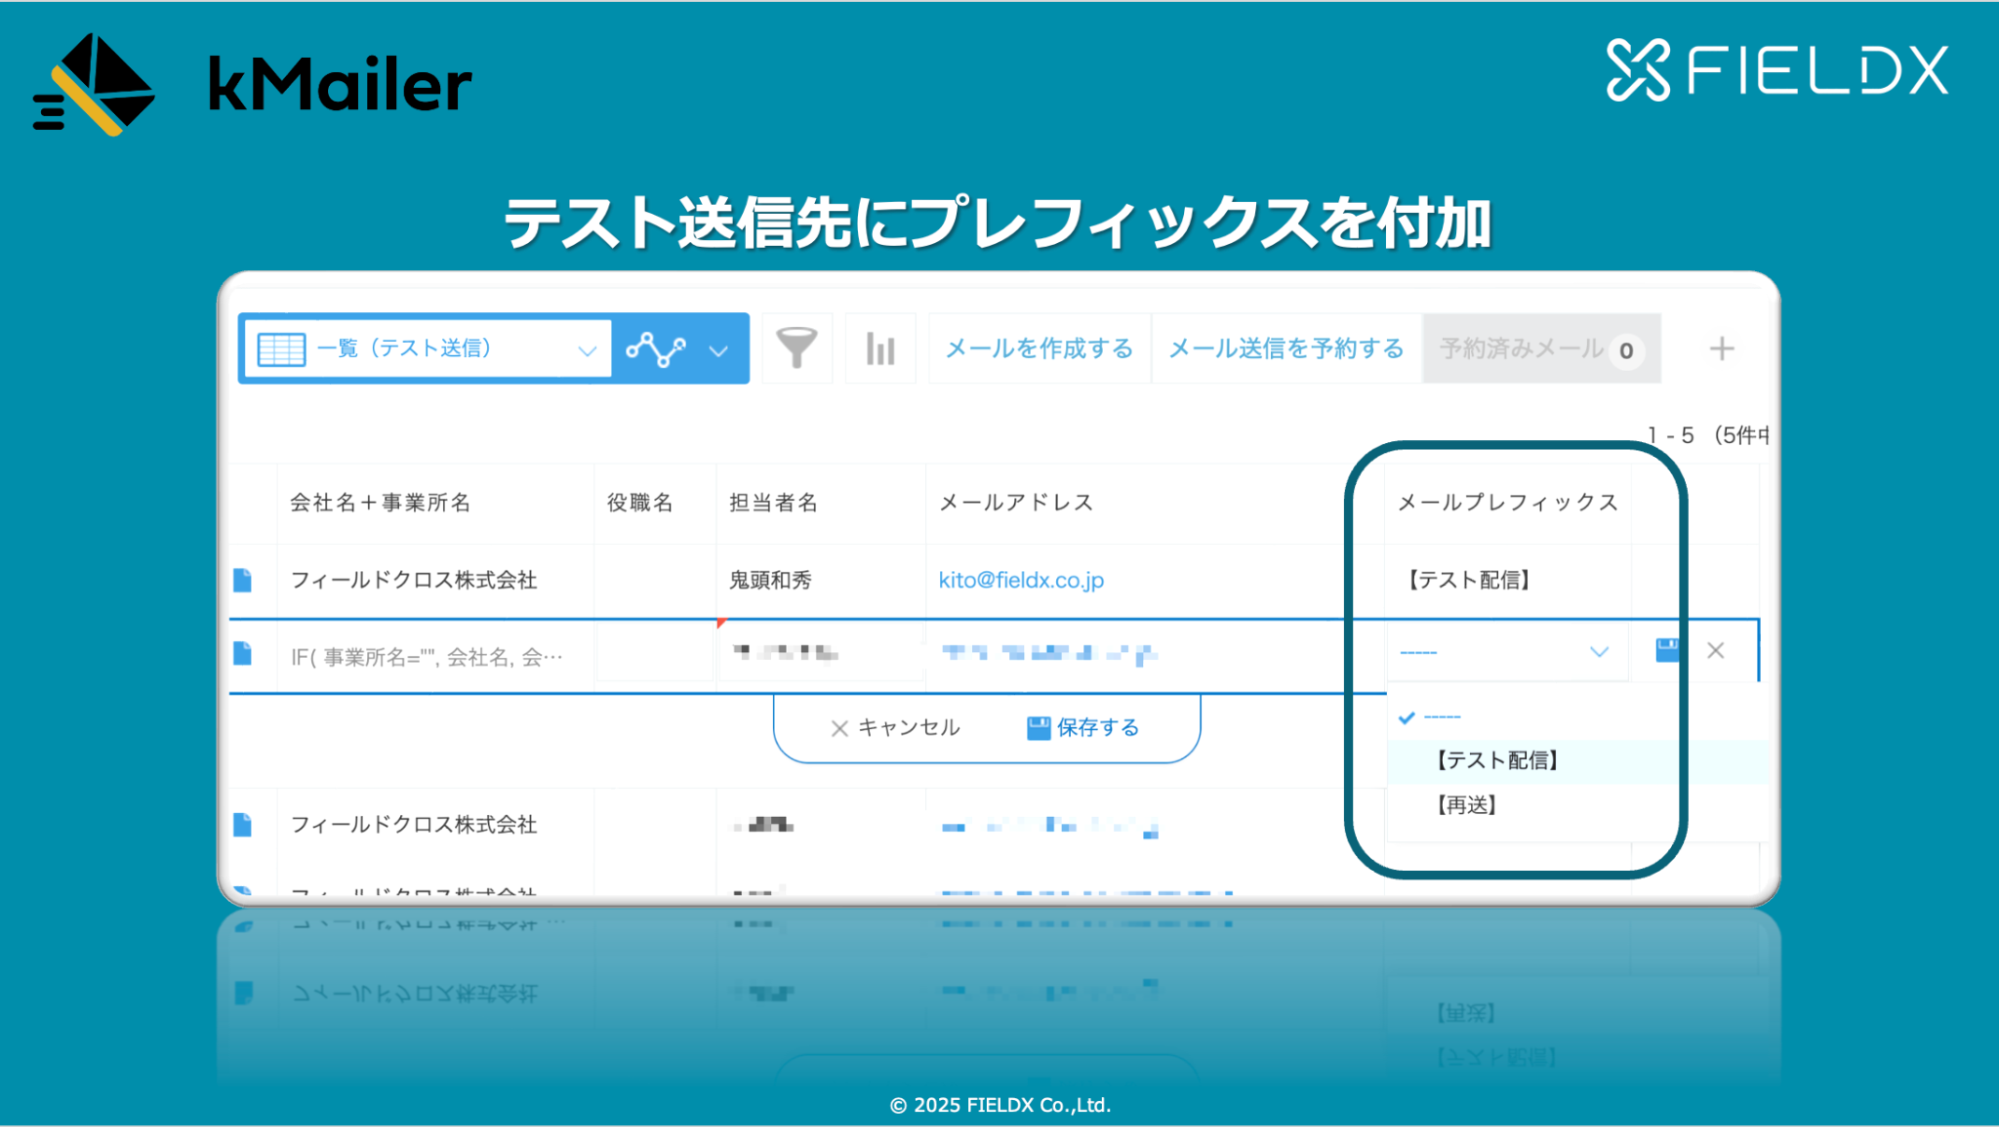Click the kMailer logo
Viewport: 1999px width, 1128px height.
252,84
